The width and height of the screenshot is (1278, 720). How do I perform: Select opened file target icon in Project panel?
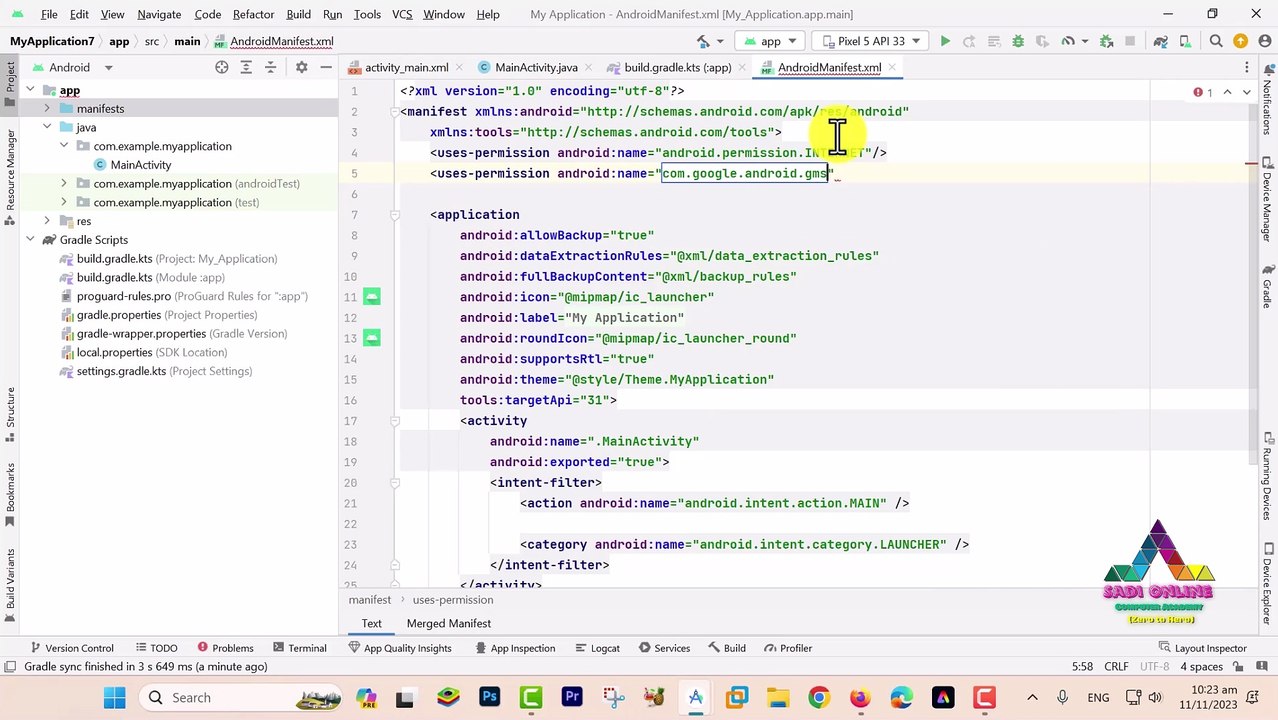pyautogui.click(x=221, y=67)
